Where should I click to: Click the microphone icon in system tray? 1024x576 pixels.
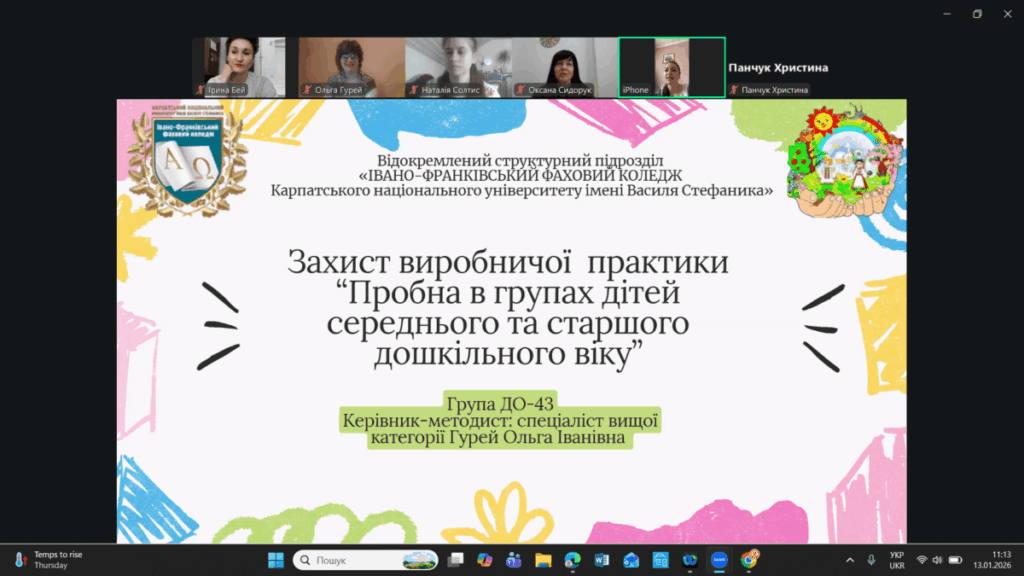click(x=871, y=560)
